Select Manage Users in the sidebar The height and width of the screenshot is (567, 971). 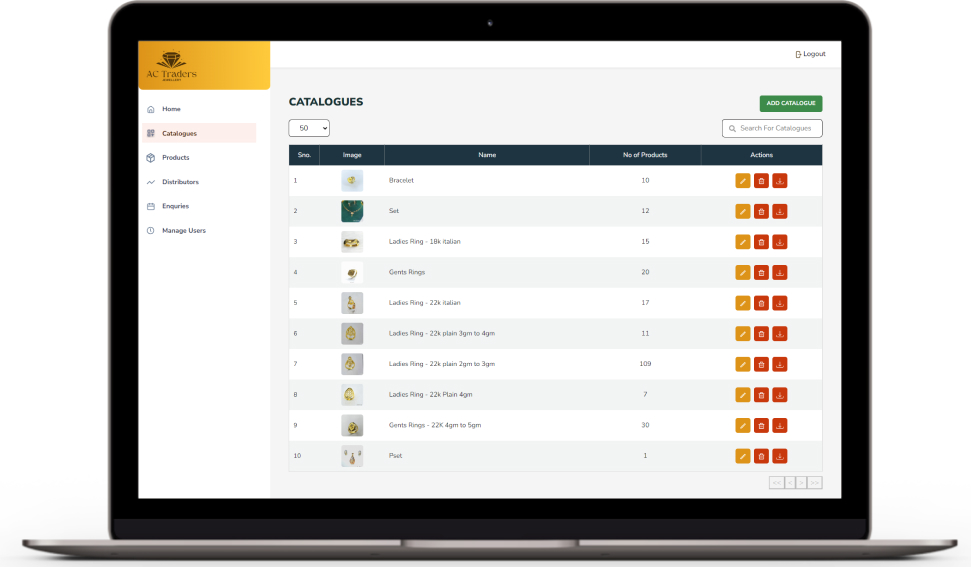[x=183, y=231]
